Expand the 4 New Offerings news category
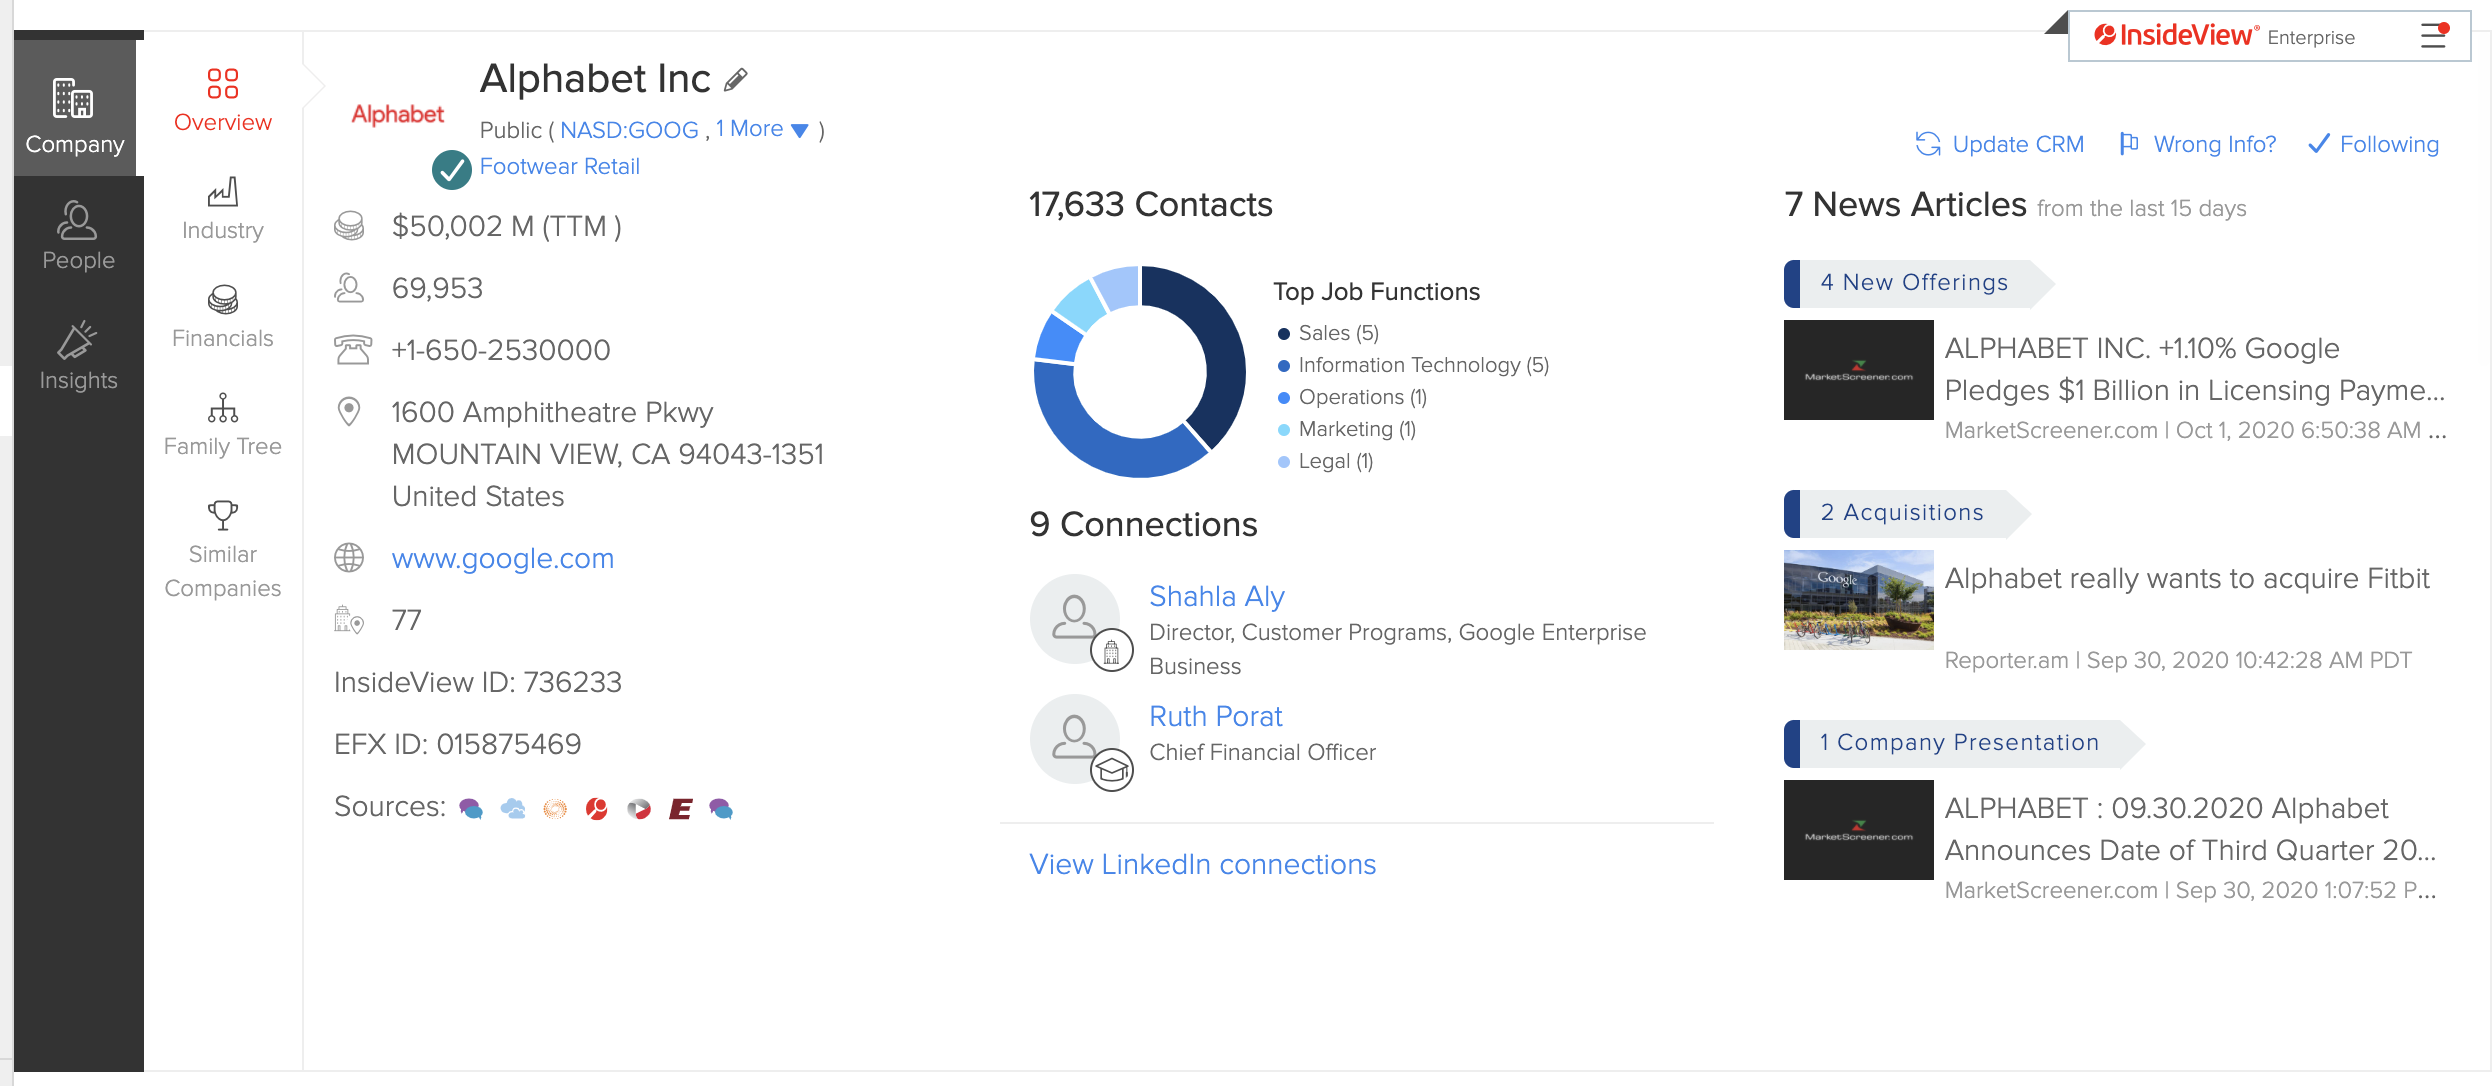This screenshot has width=2492, height=1086. [1913, 283]
